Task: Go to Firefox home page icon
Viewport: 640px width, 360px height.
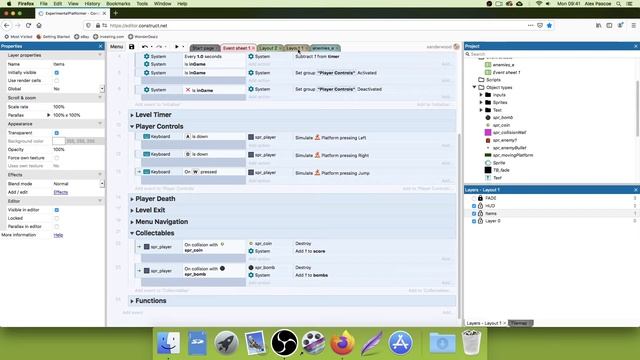Action: click(39, 25)
